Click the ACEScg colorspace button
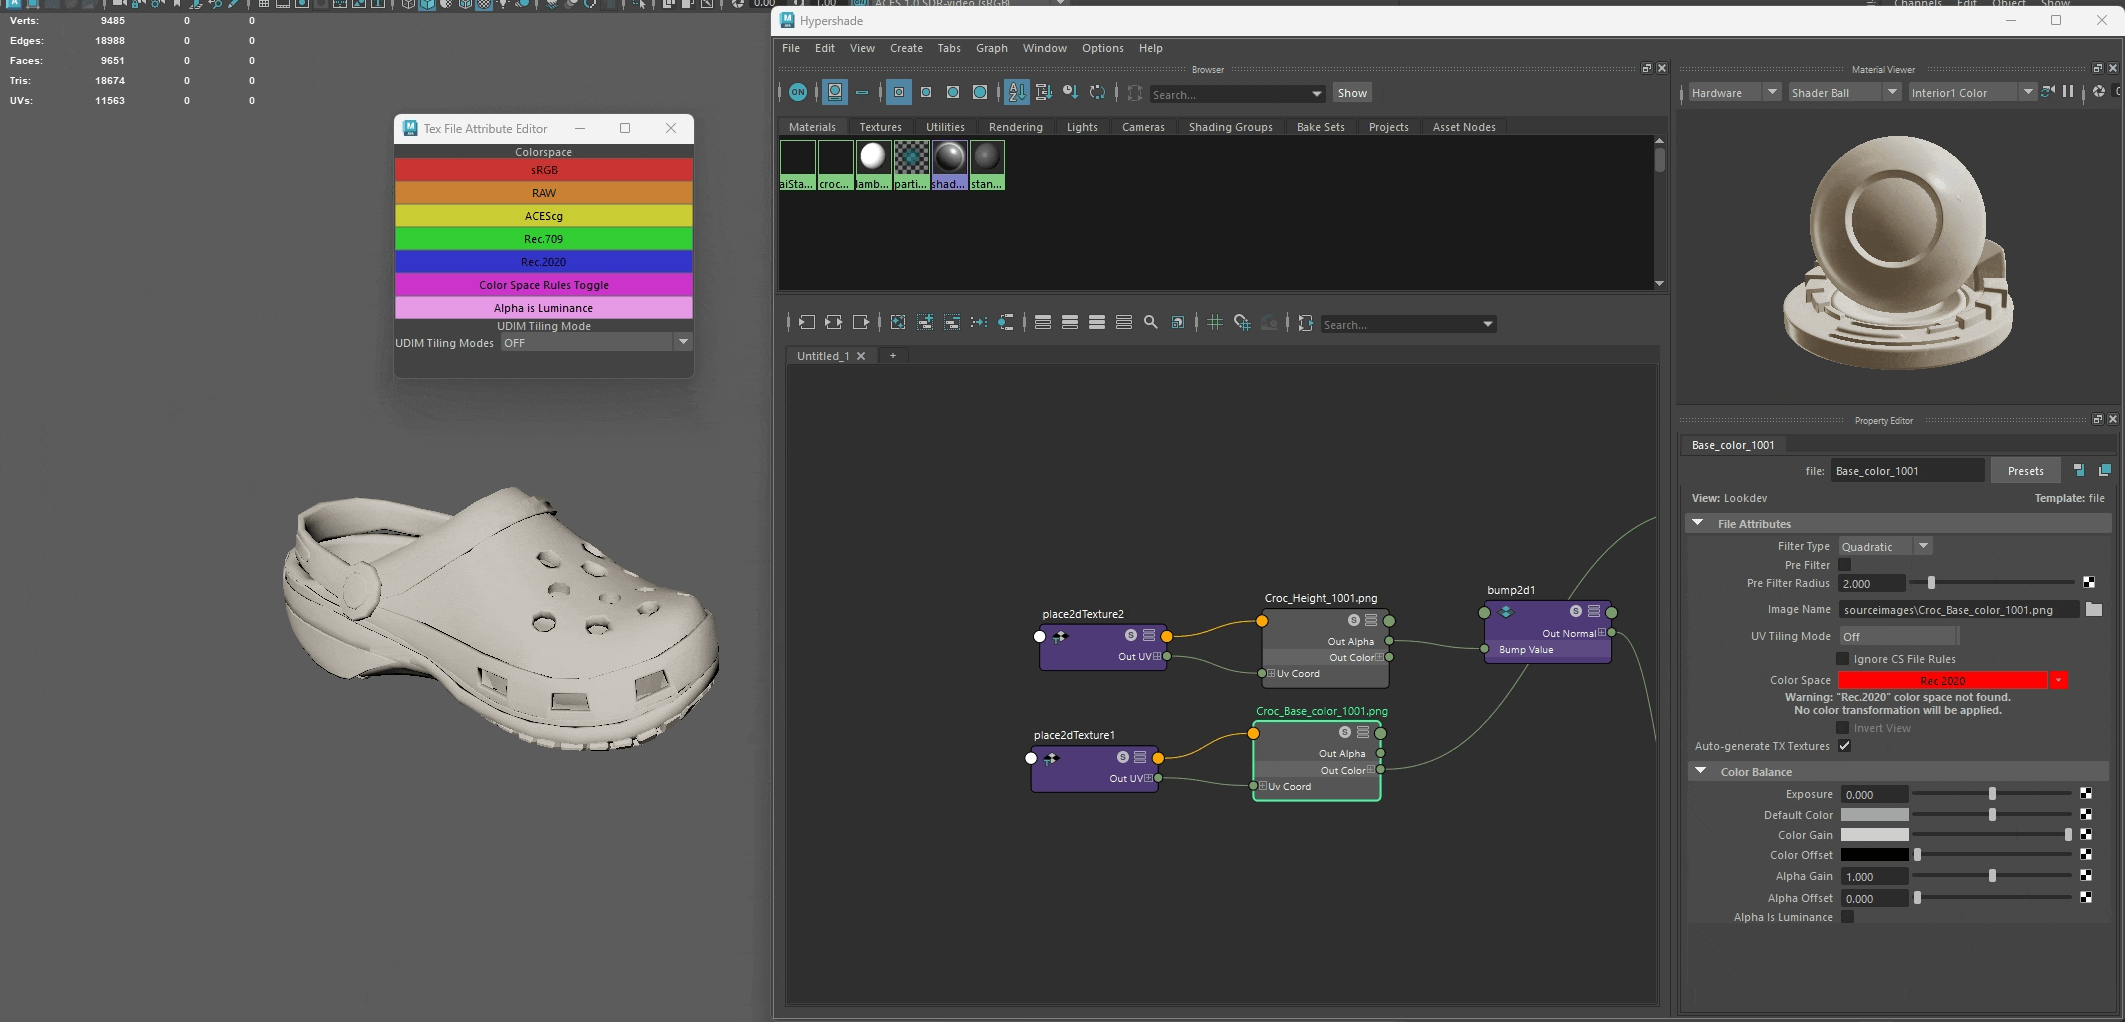 (544, 216)
